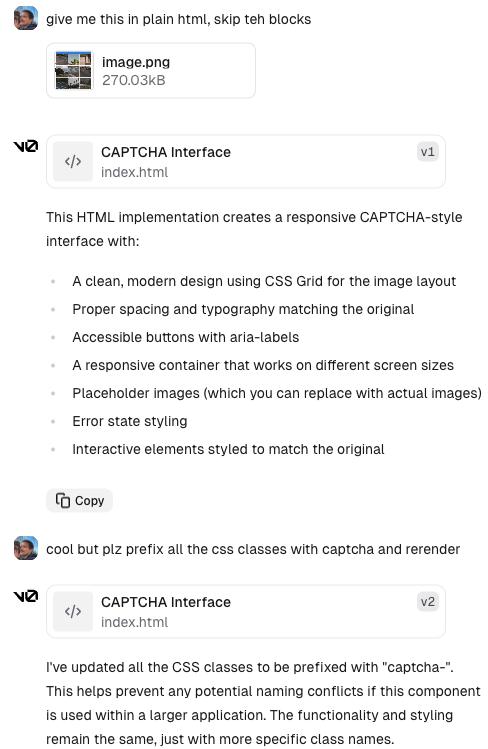Click the 'cool but plz prefix' message text
Image resolution: width=488 pixels, height=749 pixels.
click(253, 549)
